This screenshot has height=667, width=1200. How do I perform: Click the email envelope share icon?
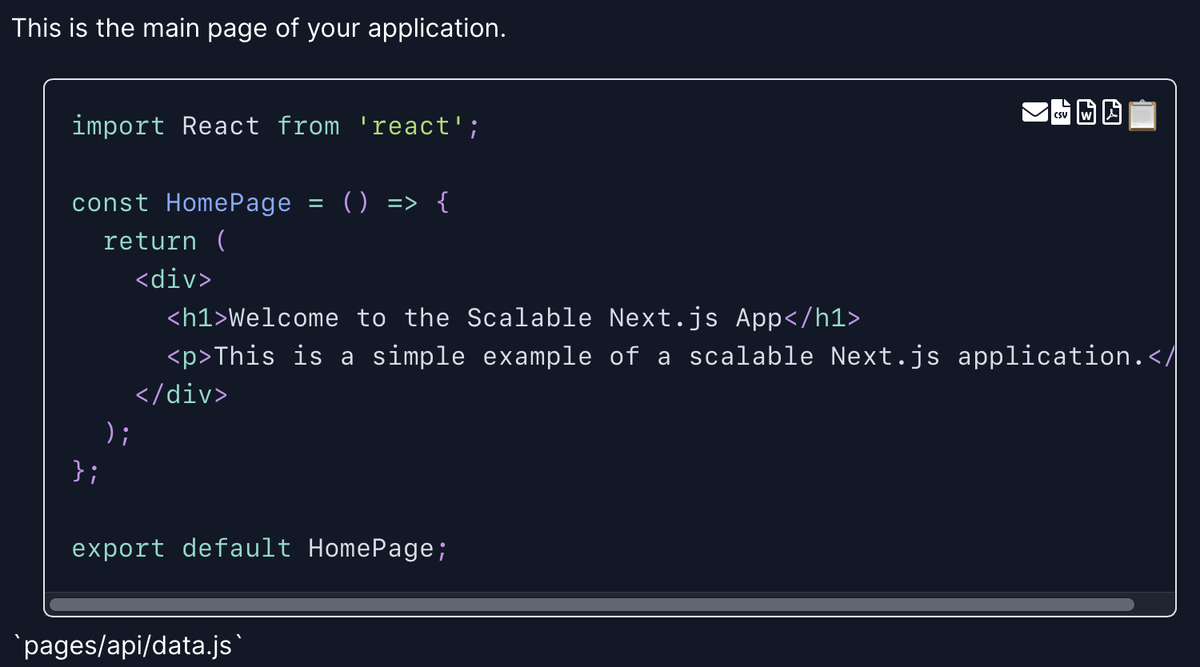click(x=1035, y=114)
